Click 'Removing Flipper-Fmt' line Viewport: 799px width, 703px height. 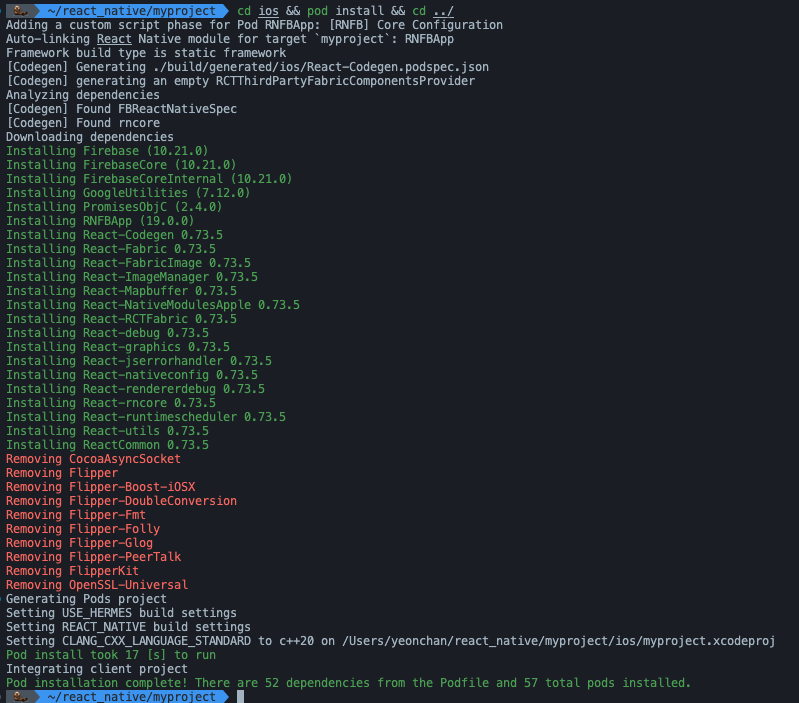76,516
